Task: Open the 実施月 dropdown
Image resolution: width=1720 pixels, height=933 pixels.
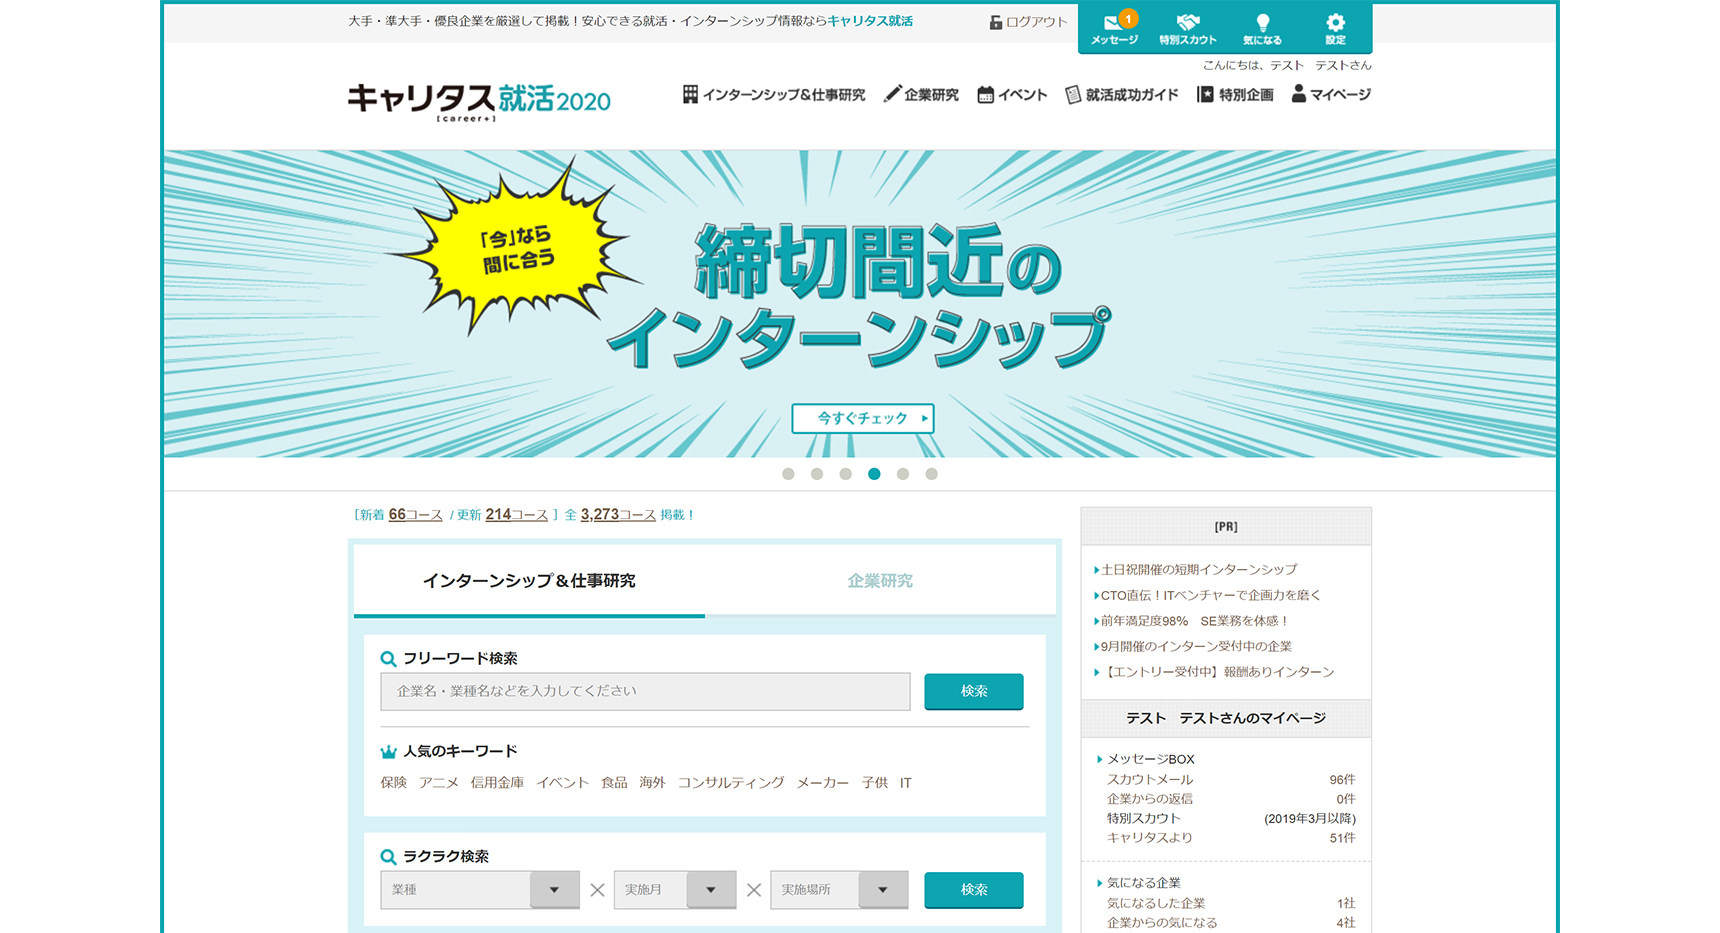Action: [x=675, y=890]
